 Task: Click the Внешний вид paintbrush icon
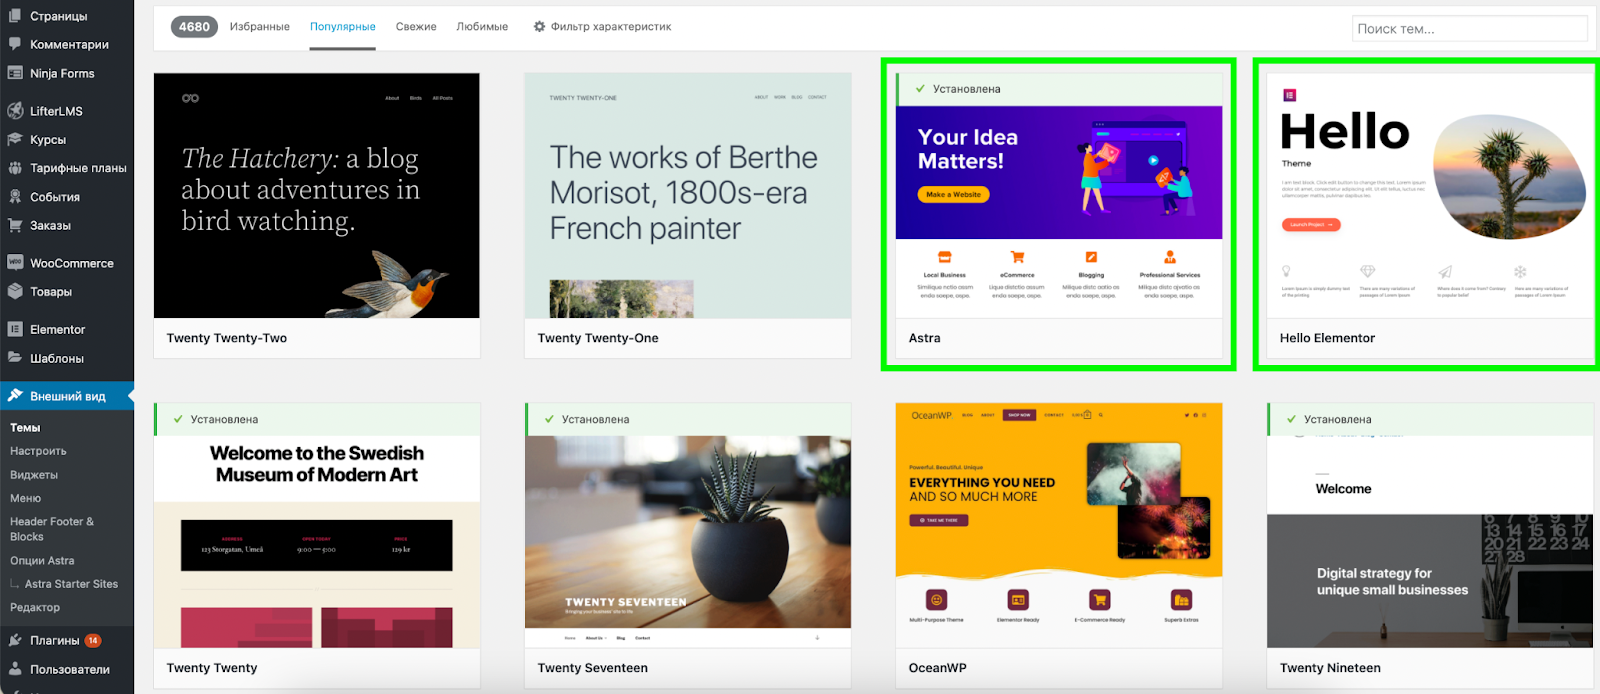(15, 396)
